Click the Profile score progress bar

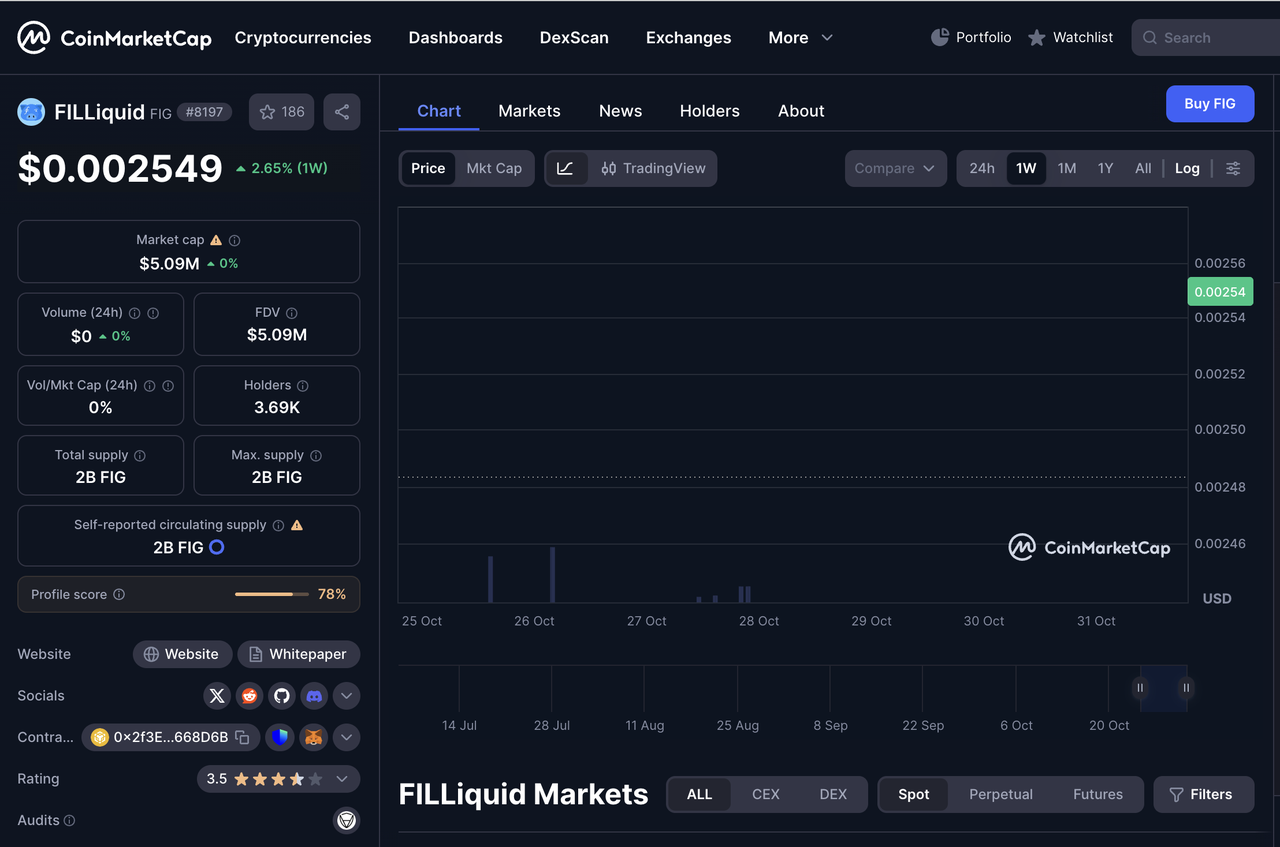(272, 594)
